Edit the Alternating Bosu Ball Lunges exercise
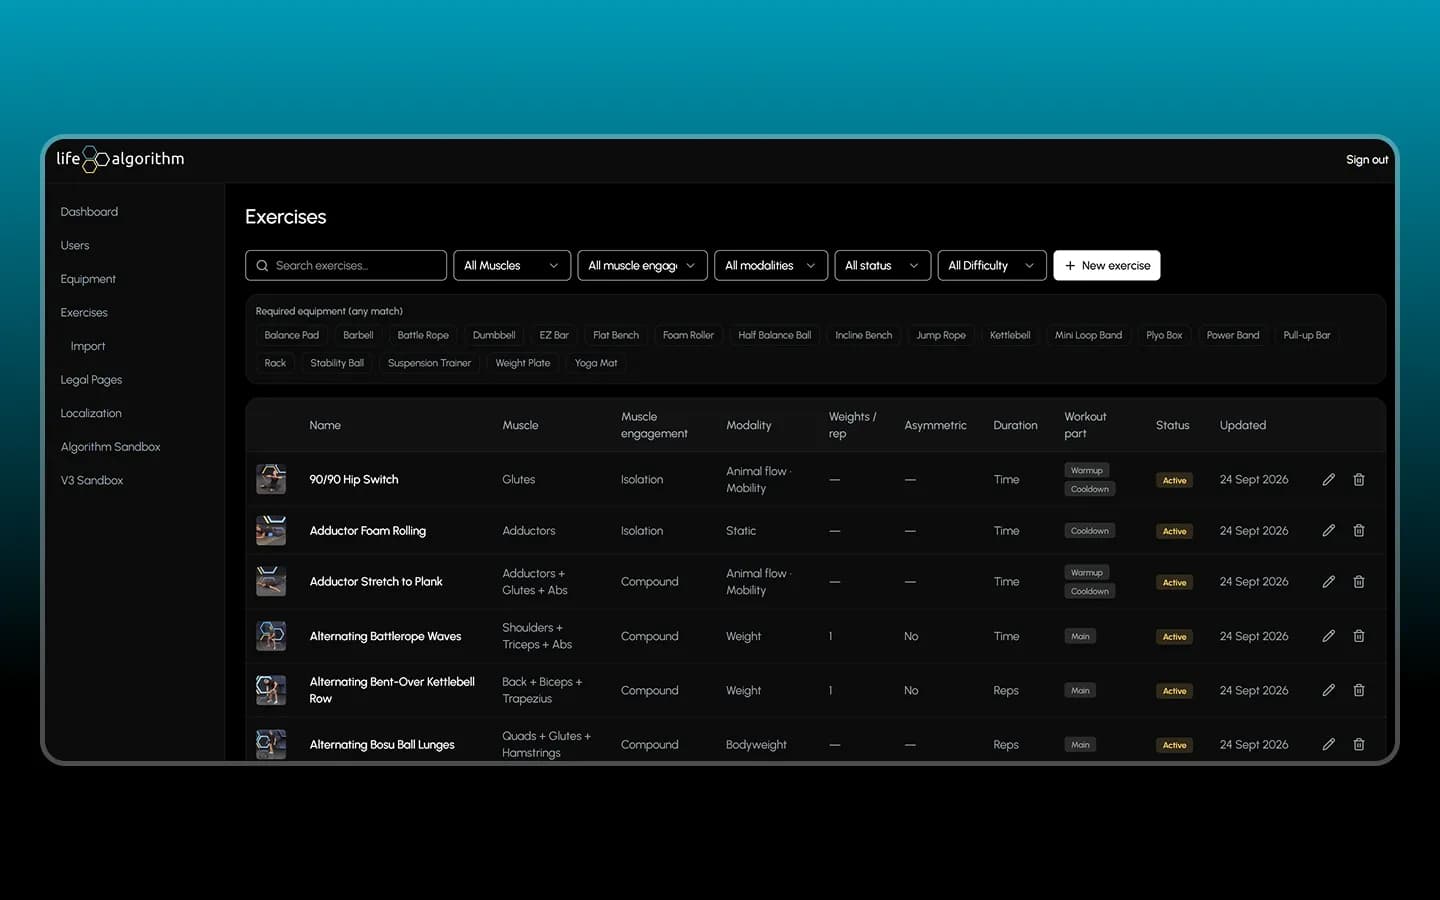The width and height of the screenshot is (1440, 900). [1328, 744]
